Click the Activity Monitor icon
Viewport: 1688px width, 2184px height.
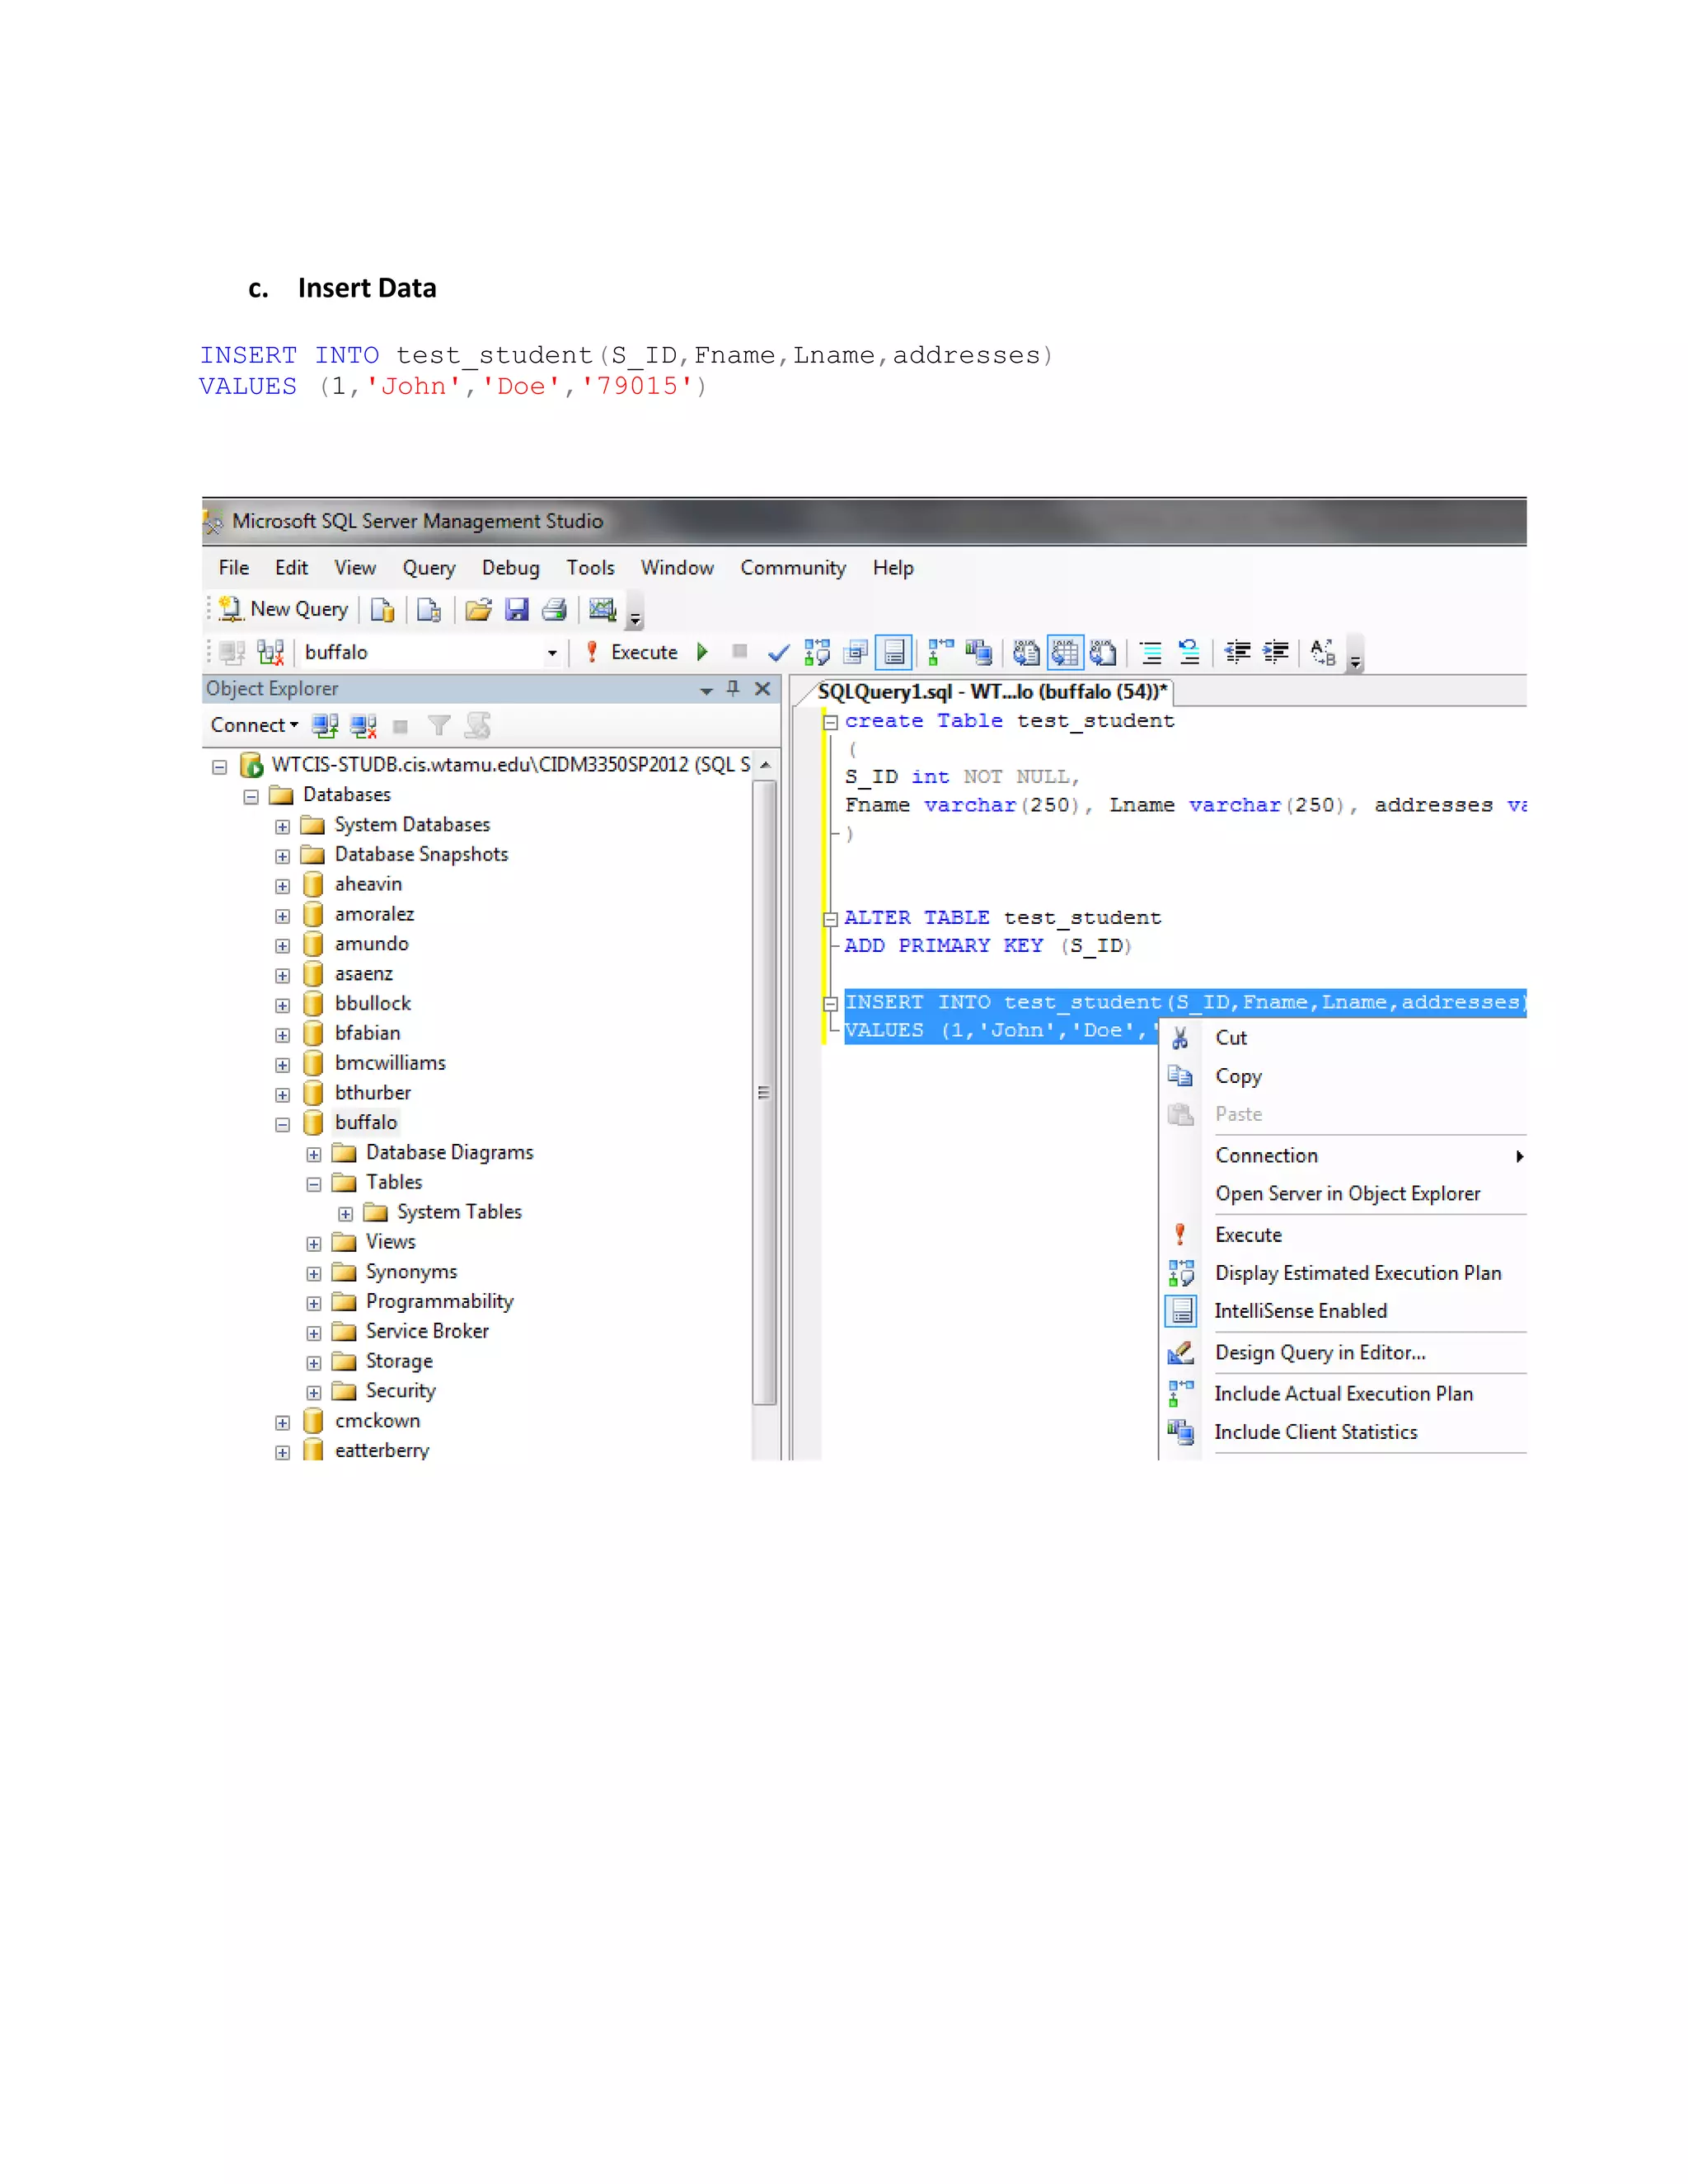pos(602,609)
